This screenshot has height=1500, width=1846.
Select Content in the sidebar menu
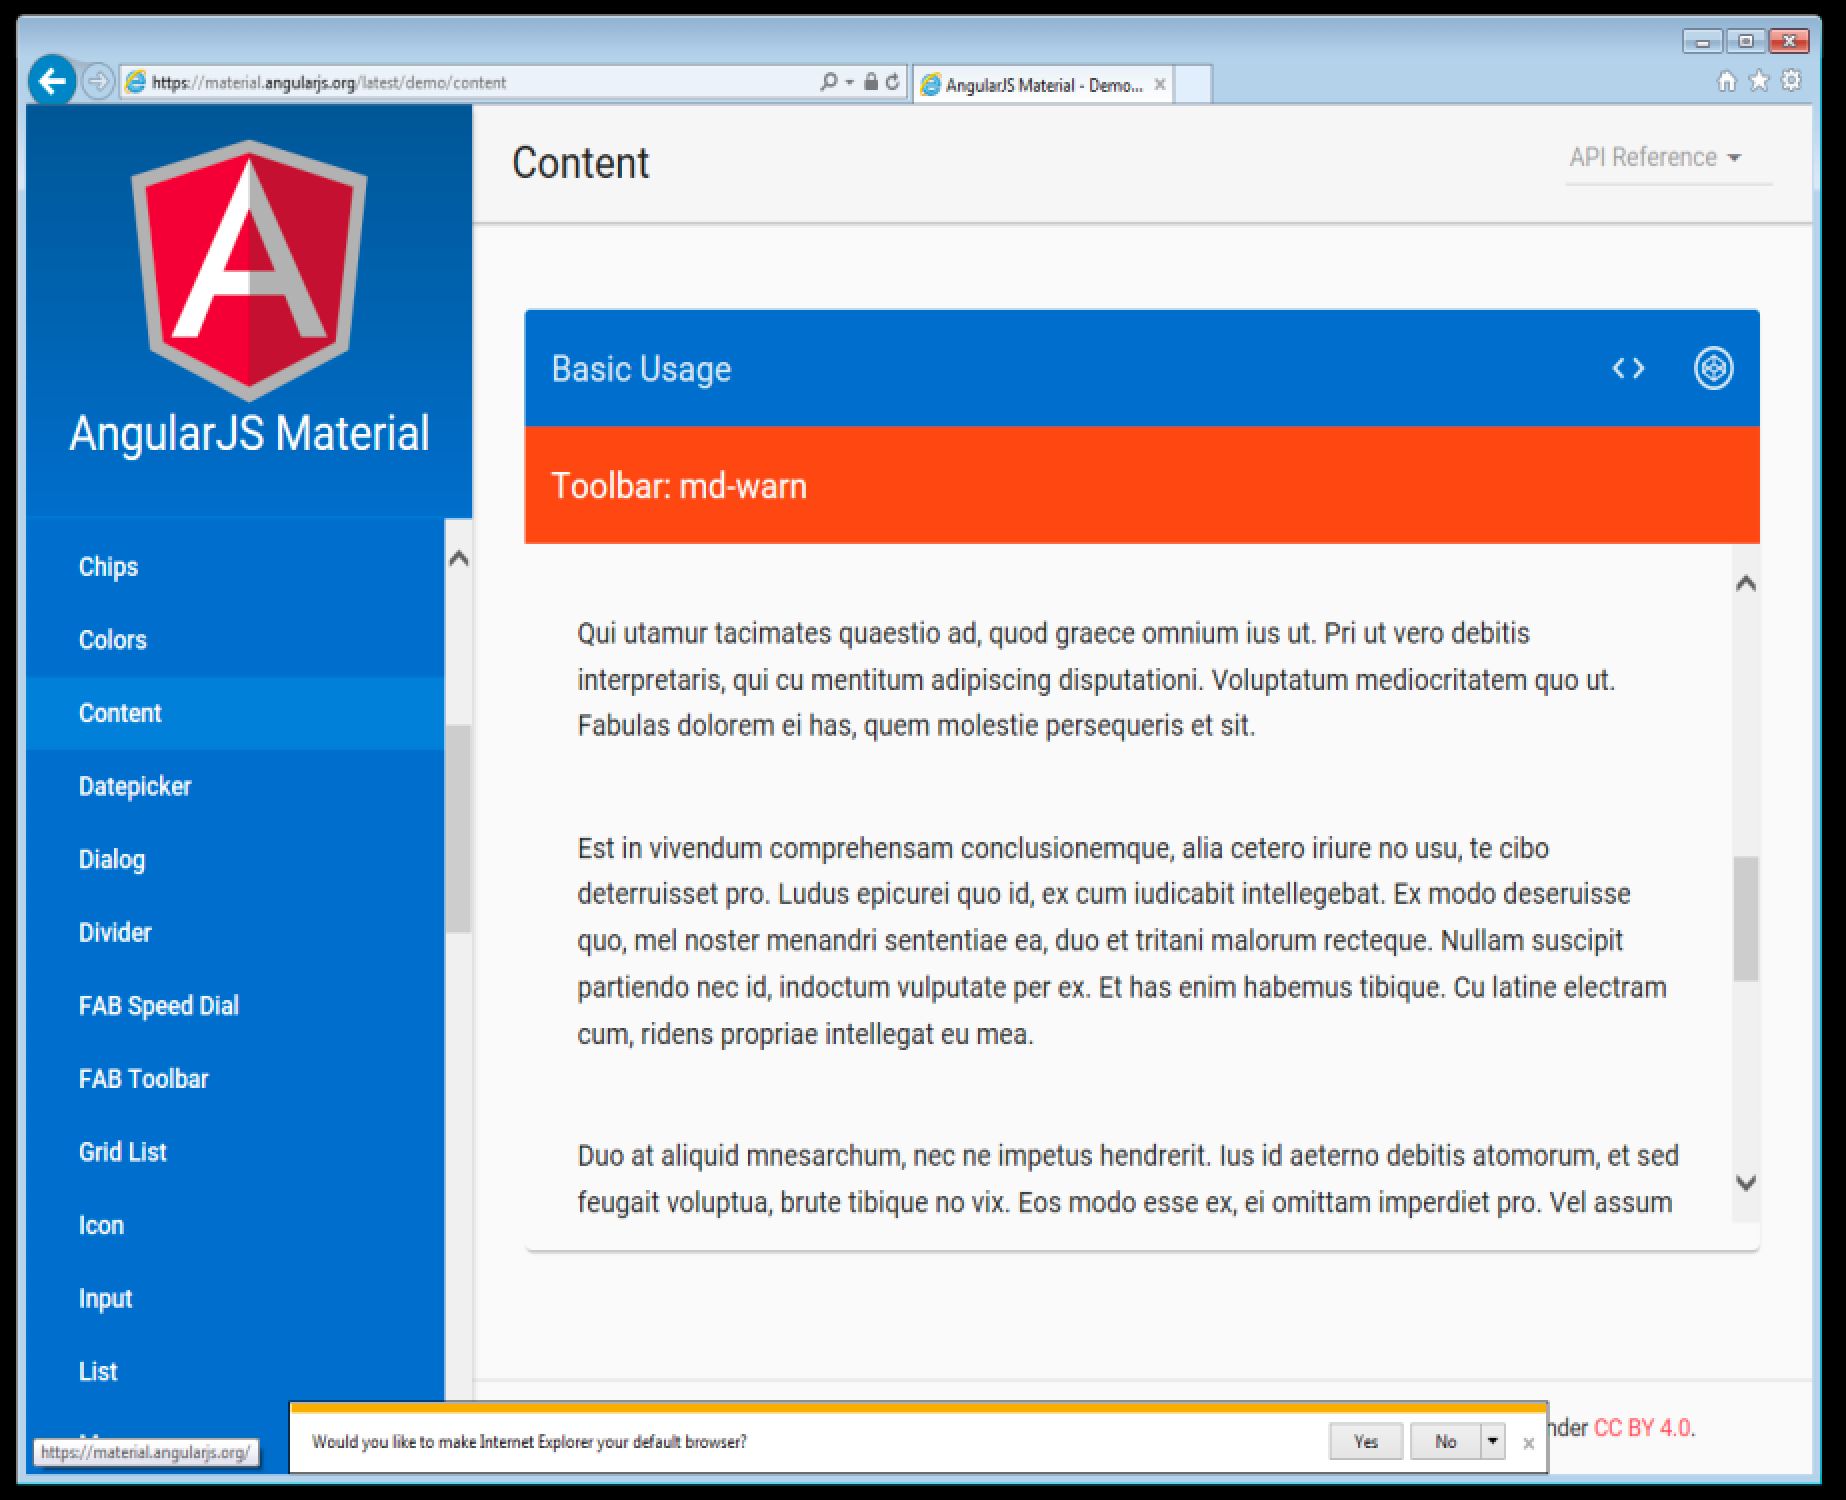(x=236, y=713)
